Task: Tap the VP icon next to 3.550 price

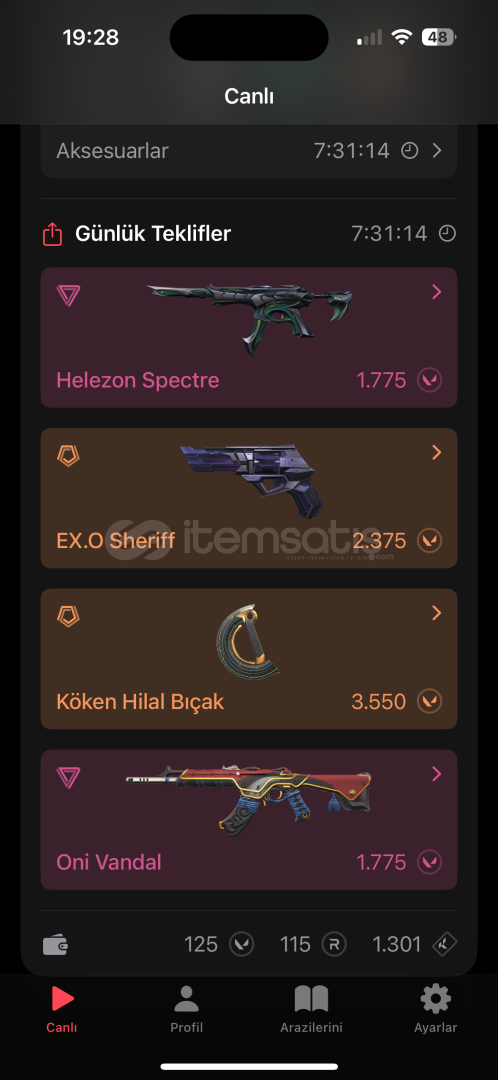Action: (x=430, y=702)
